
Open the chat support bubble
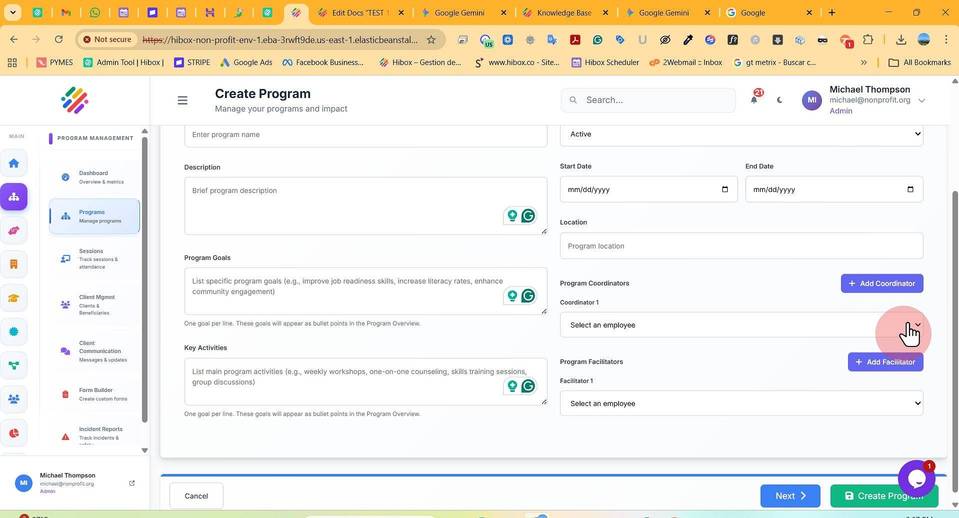click(916, 479)
